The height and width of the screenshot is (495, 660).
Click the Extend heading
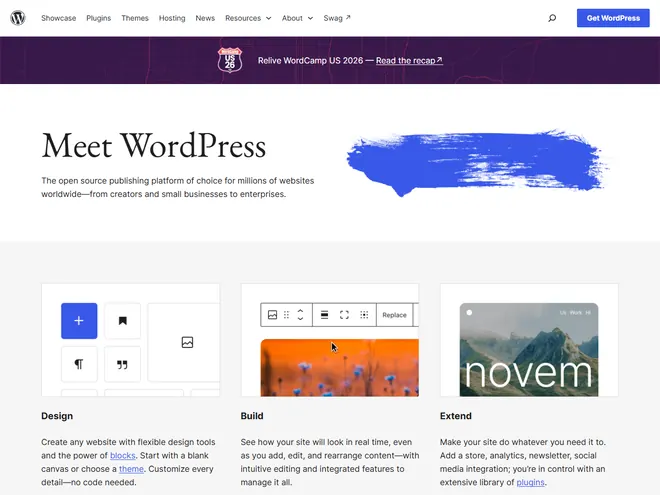(455, 416)
